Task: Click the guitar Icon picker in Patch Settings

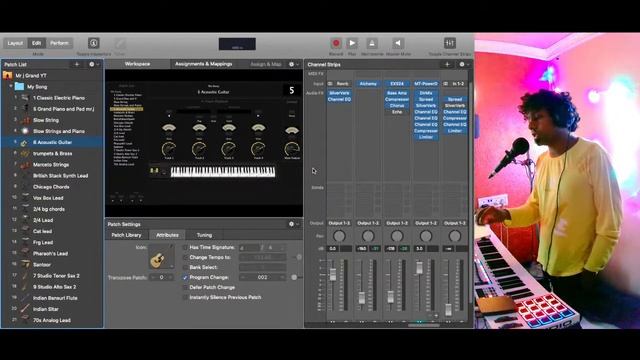Action: point(161,257)
